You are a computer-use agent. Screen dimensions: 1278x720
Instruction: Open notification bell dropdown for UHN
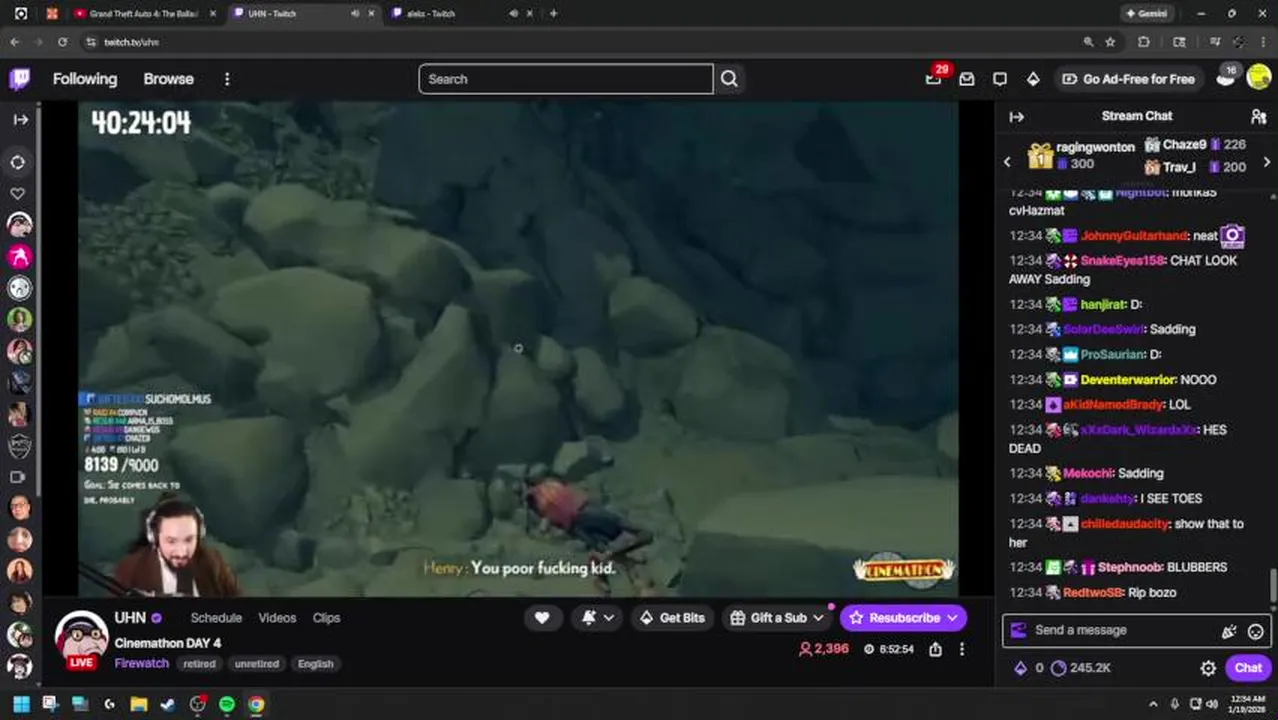tap(597, 618)
